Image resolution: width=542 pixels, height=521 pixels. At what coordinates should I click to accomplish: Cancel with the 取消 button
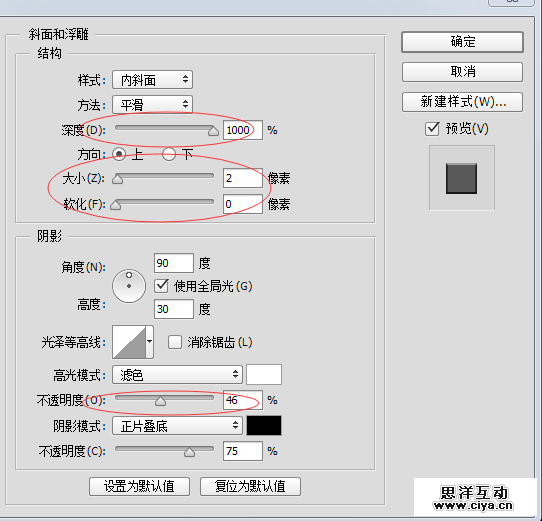point(462,72)
